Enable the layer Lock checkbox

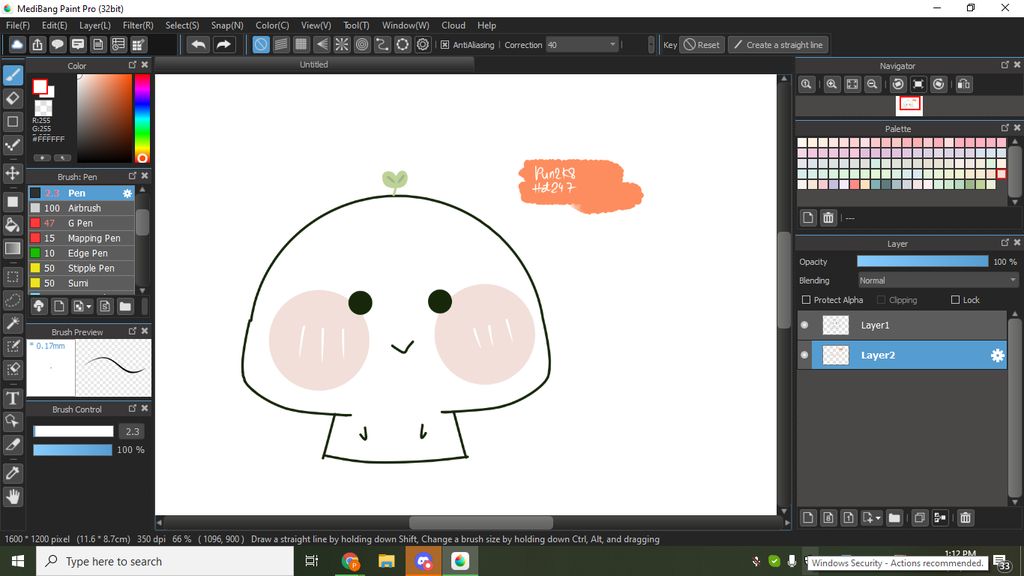(x=955, y=300)
